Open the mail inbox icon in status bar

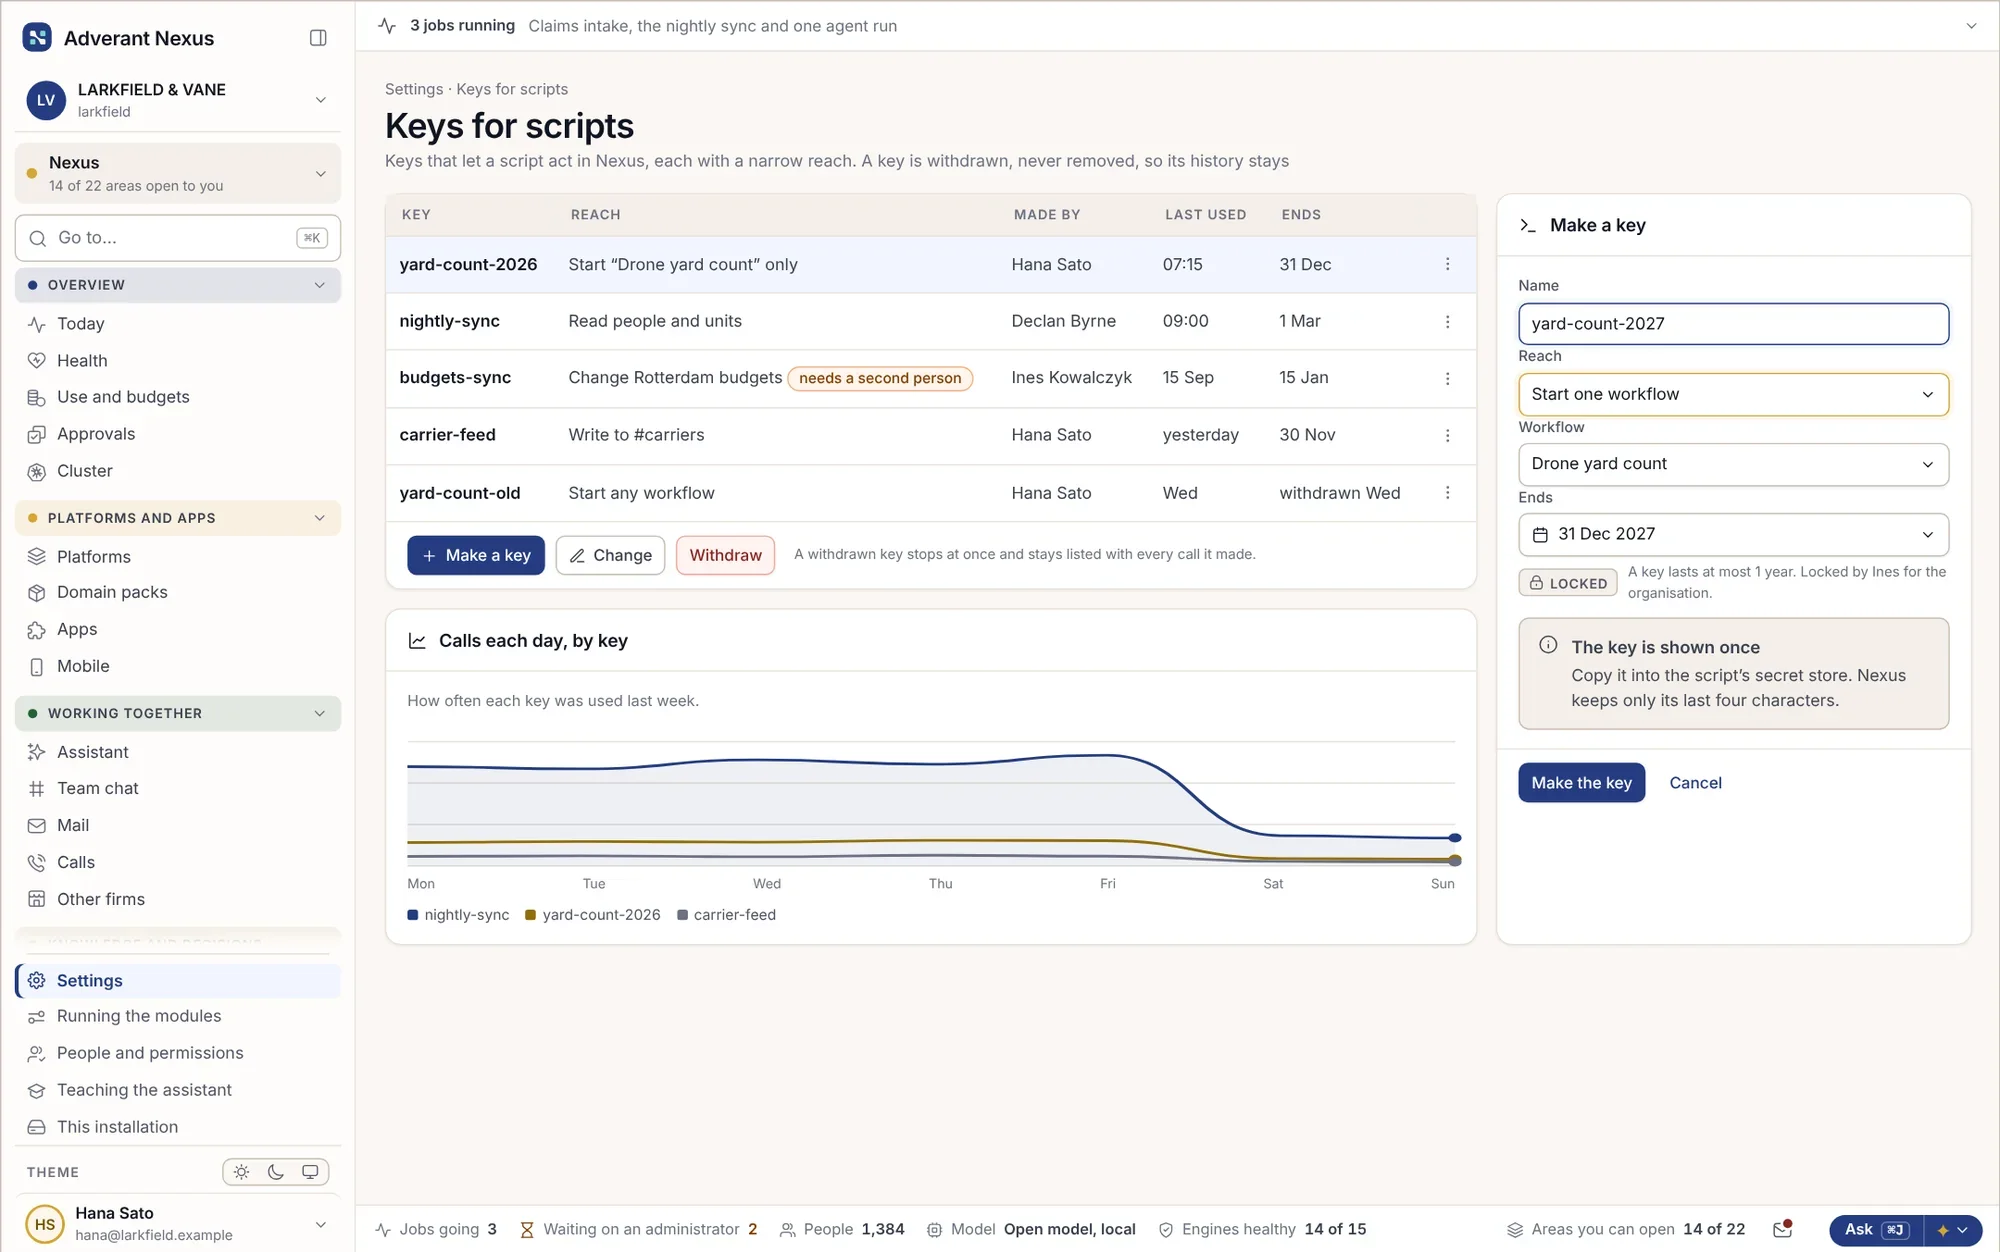coord(1782,1229)
